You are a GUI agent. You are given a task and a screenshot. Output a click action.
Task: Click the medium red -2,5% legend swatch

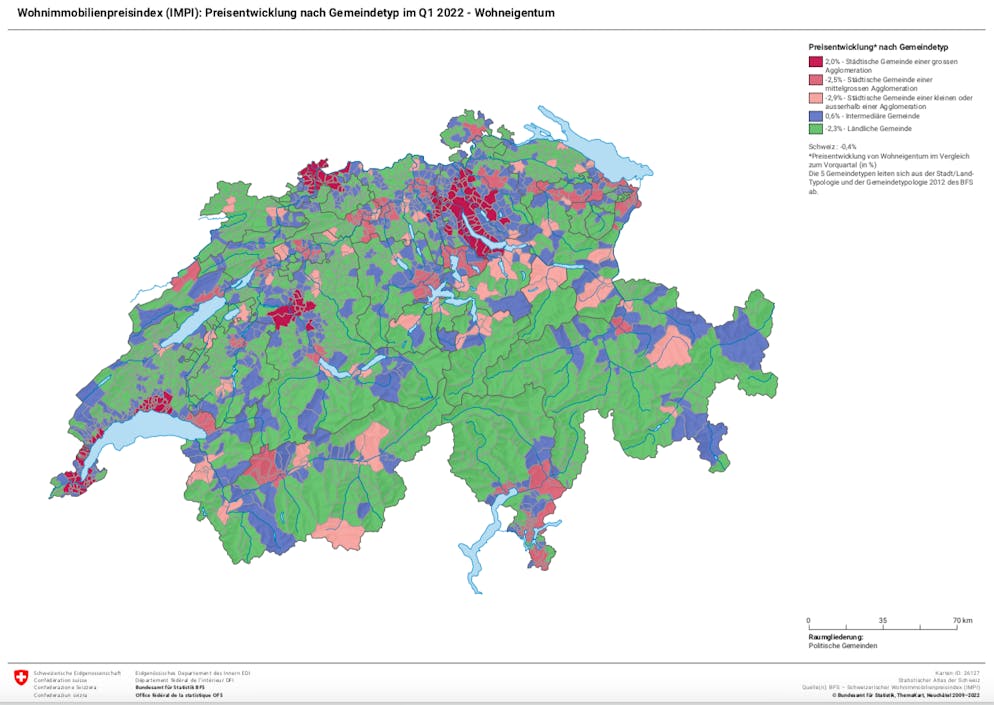point(815,80)
